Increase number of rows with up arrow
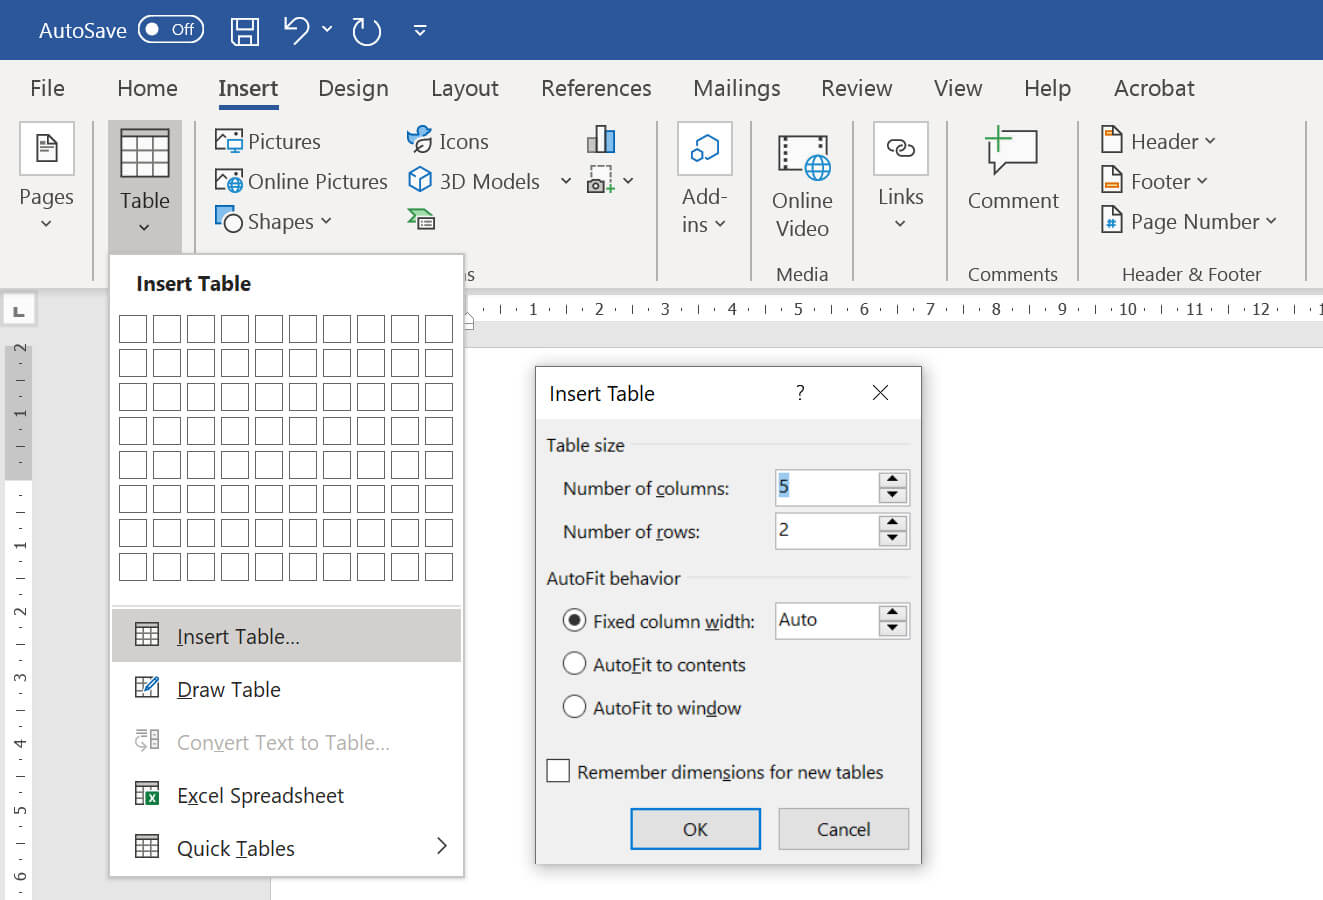Viewport: 1323px width, 900px height. pyautogui.click(x=893, y=522)
